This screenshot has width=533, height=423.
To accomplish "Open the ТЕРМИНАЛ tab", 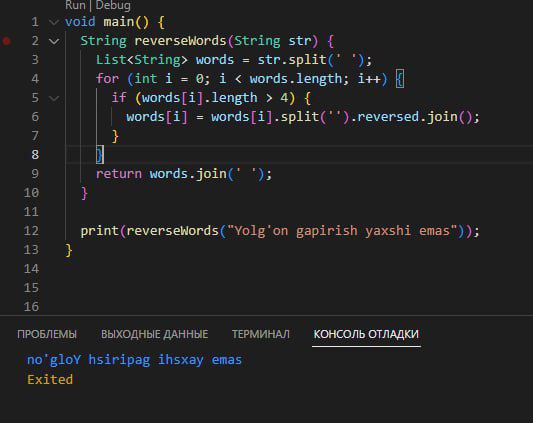I will tap(261, 334).
